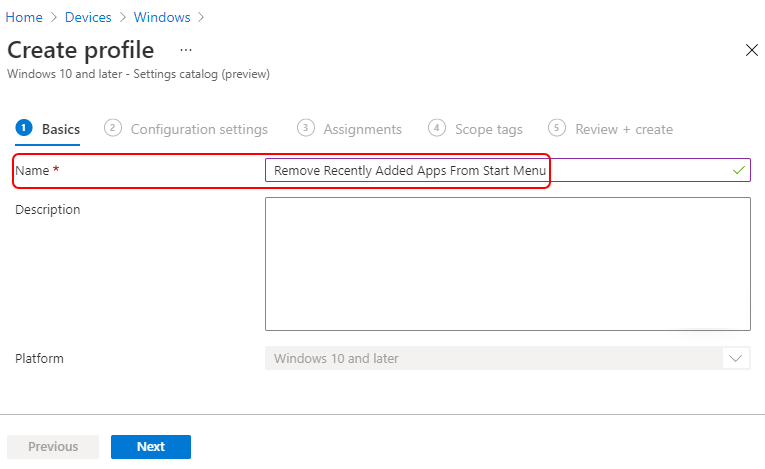Click the green validation checkmark

[739, 170]
